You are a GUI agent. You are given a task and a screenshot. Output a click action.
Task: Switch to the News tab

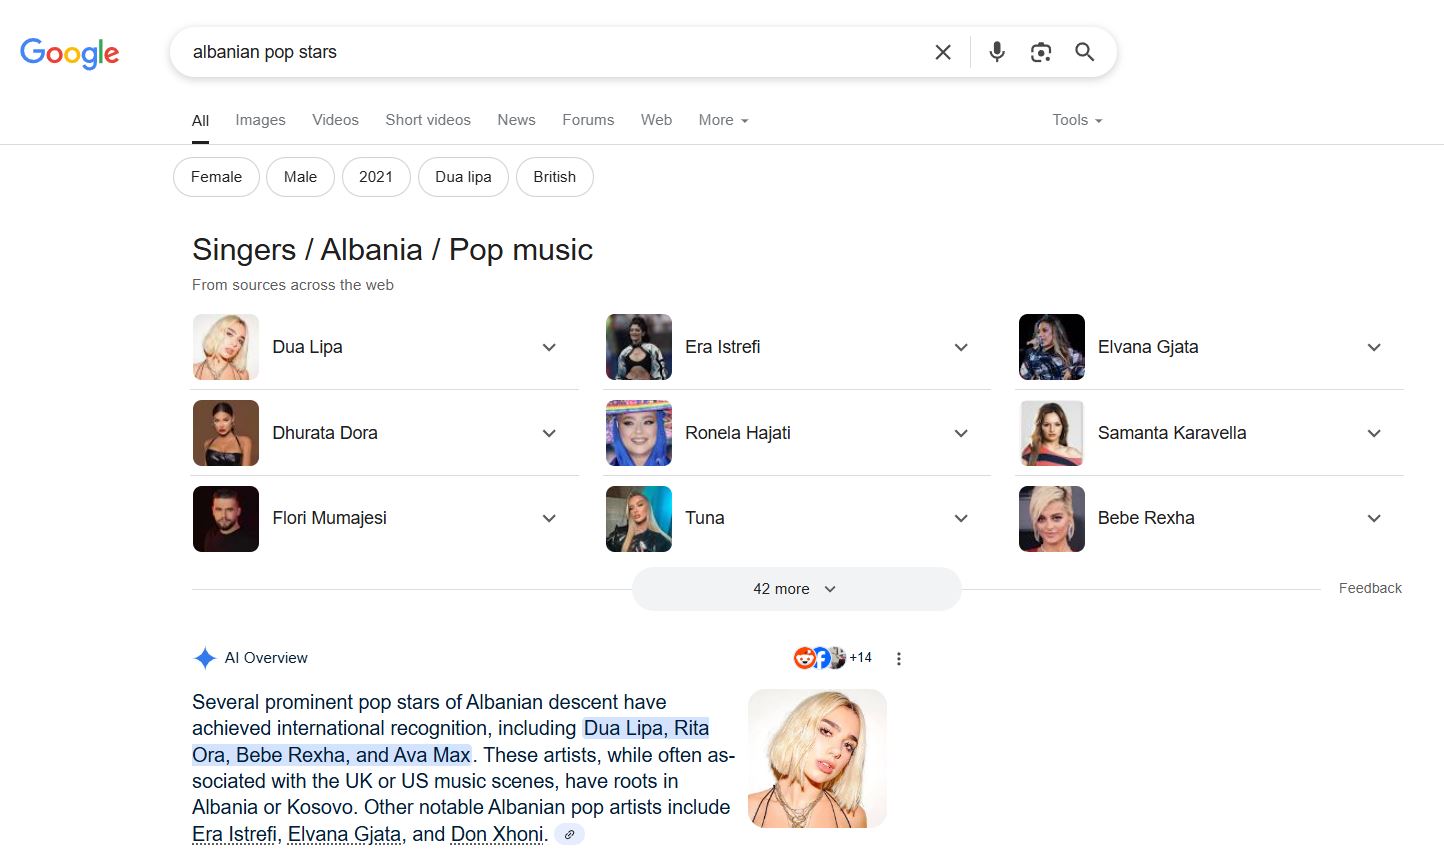click(516, 120)
